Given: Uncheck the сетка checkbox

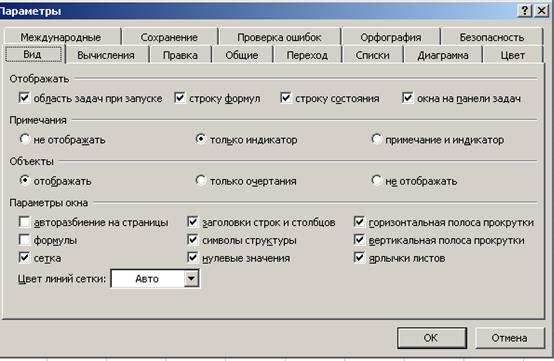Looking at the screenshot, I should (x=24, y=257).
